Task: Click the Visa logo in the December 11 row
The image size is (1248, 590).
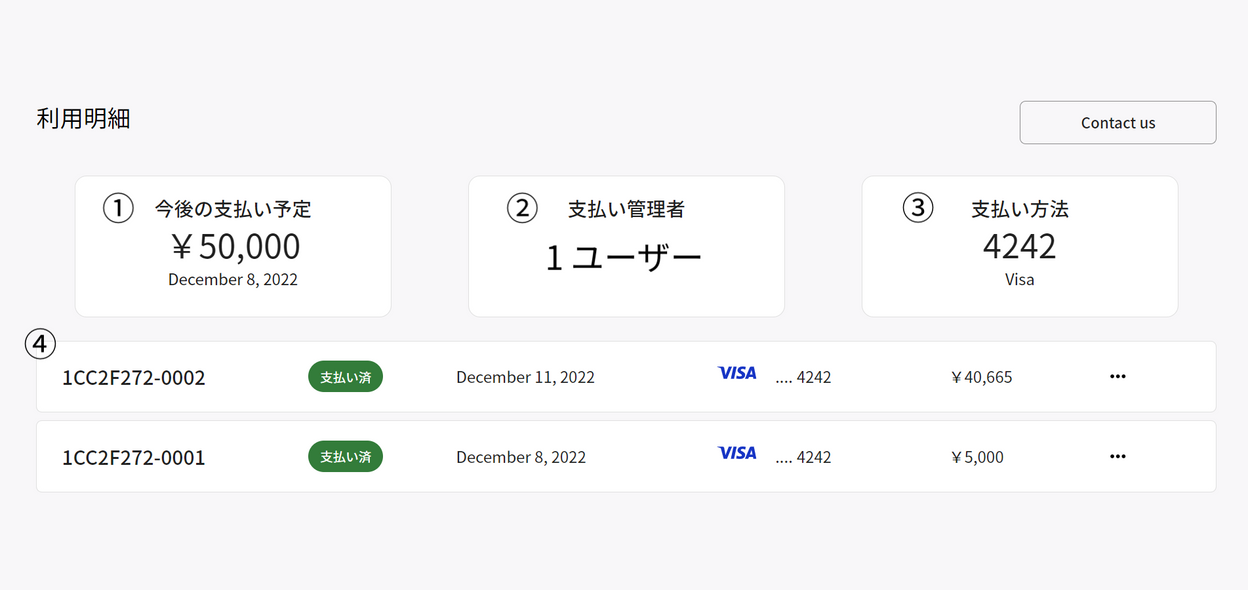Action: [737, 373]
